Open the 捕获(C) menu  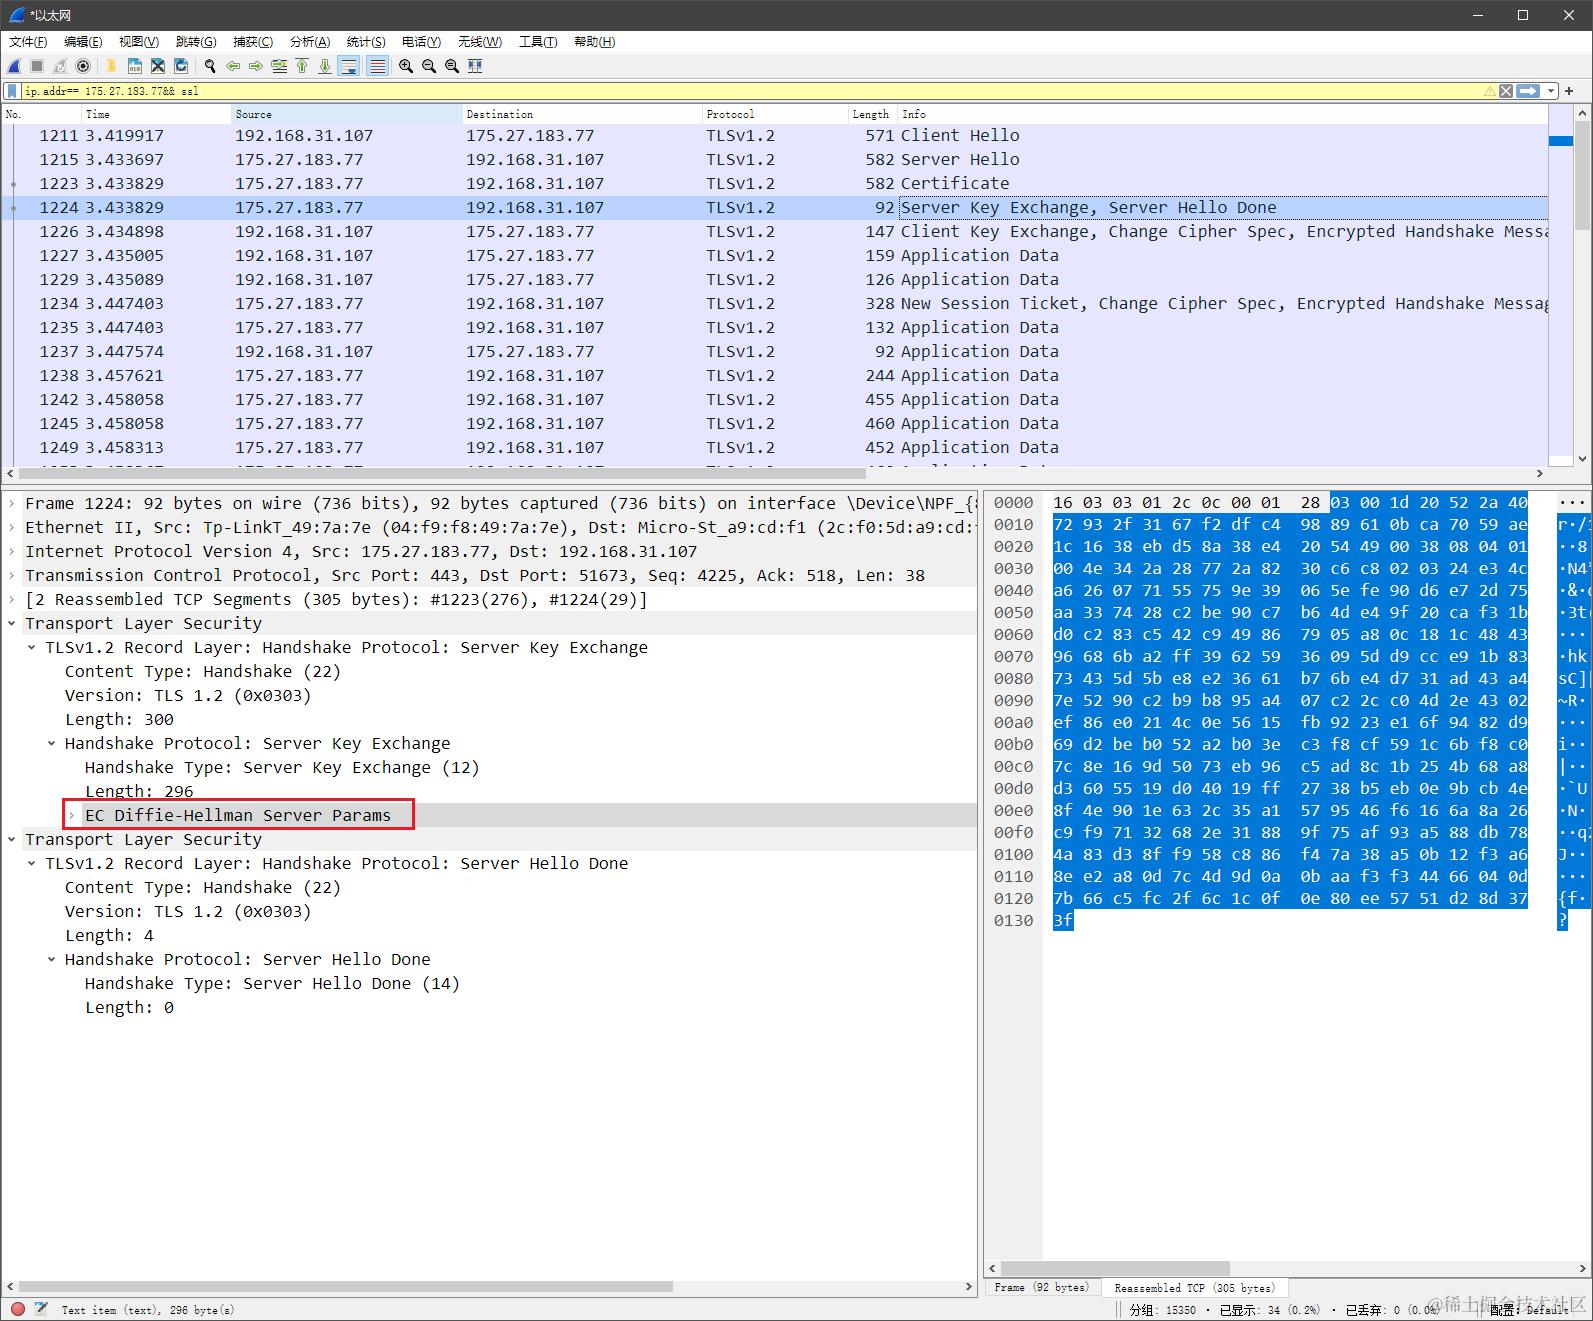tap(252, 41)
